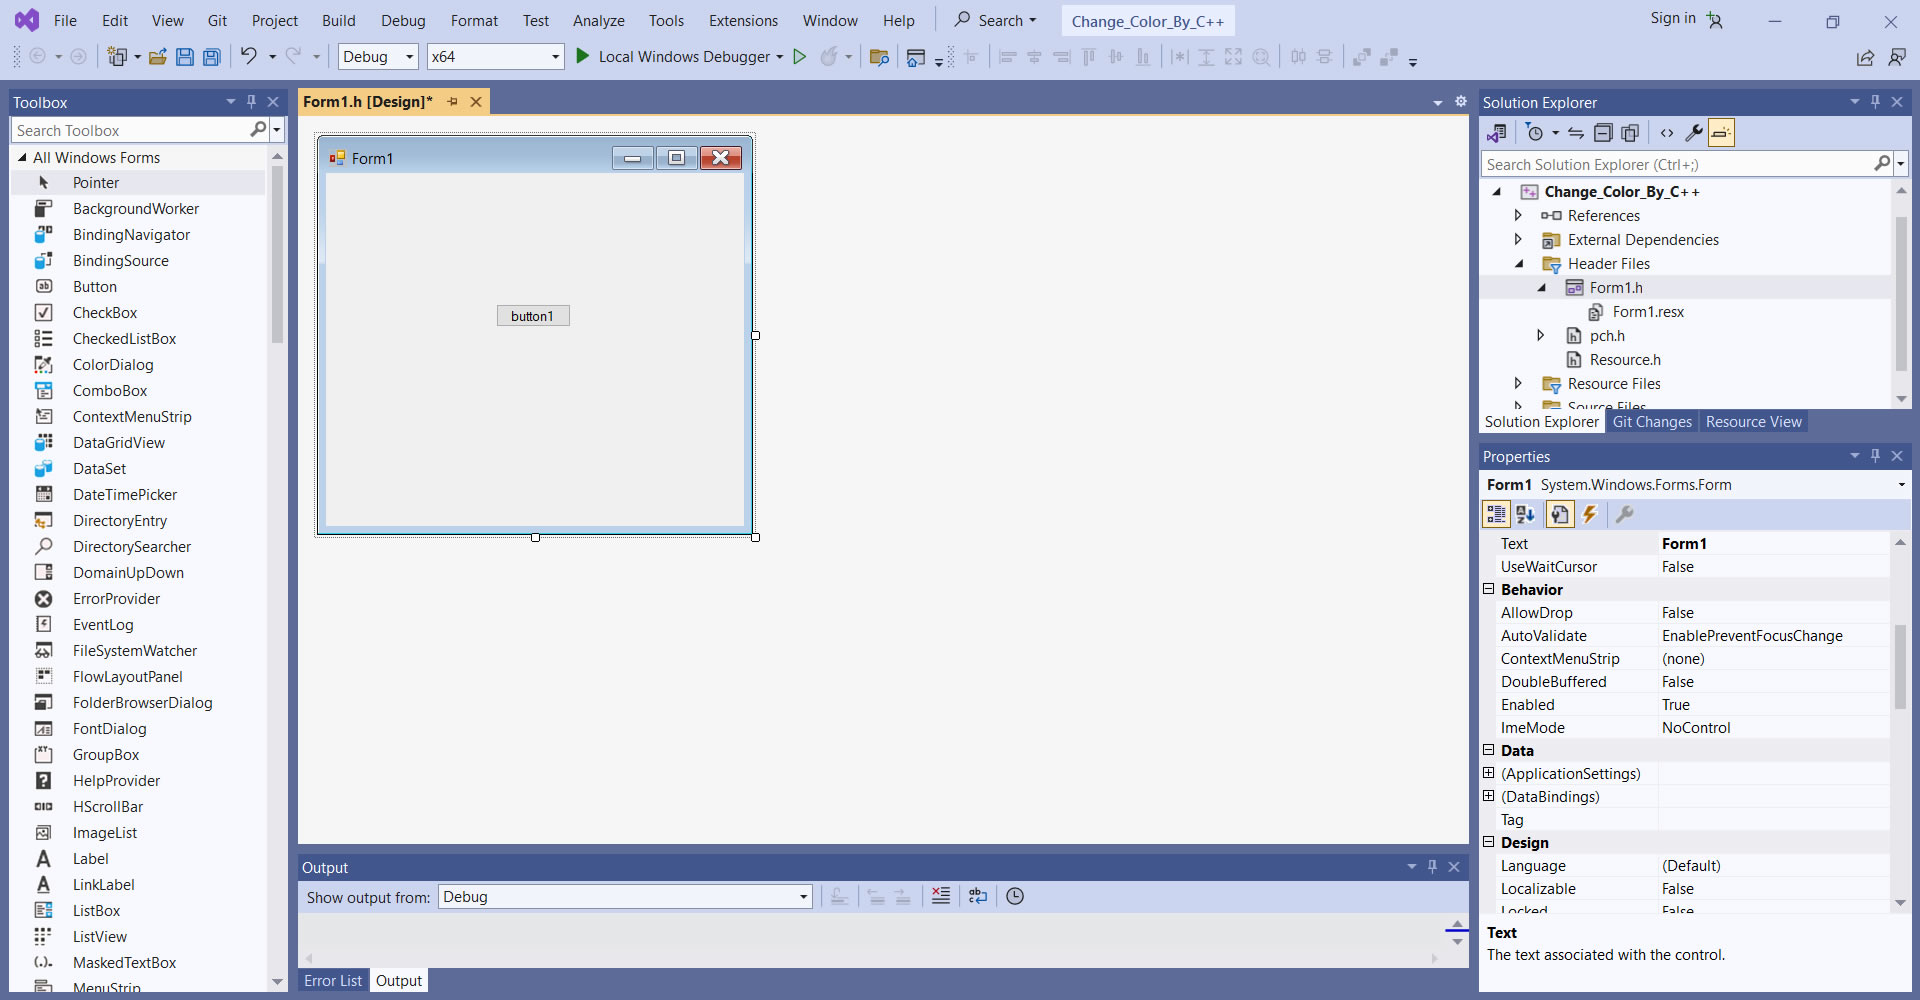Open the Debug configuration dropdown
This screenshot has height=1000, width=1920.
click(x=378, y=57)
